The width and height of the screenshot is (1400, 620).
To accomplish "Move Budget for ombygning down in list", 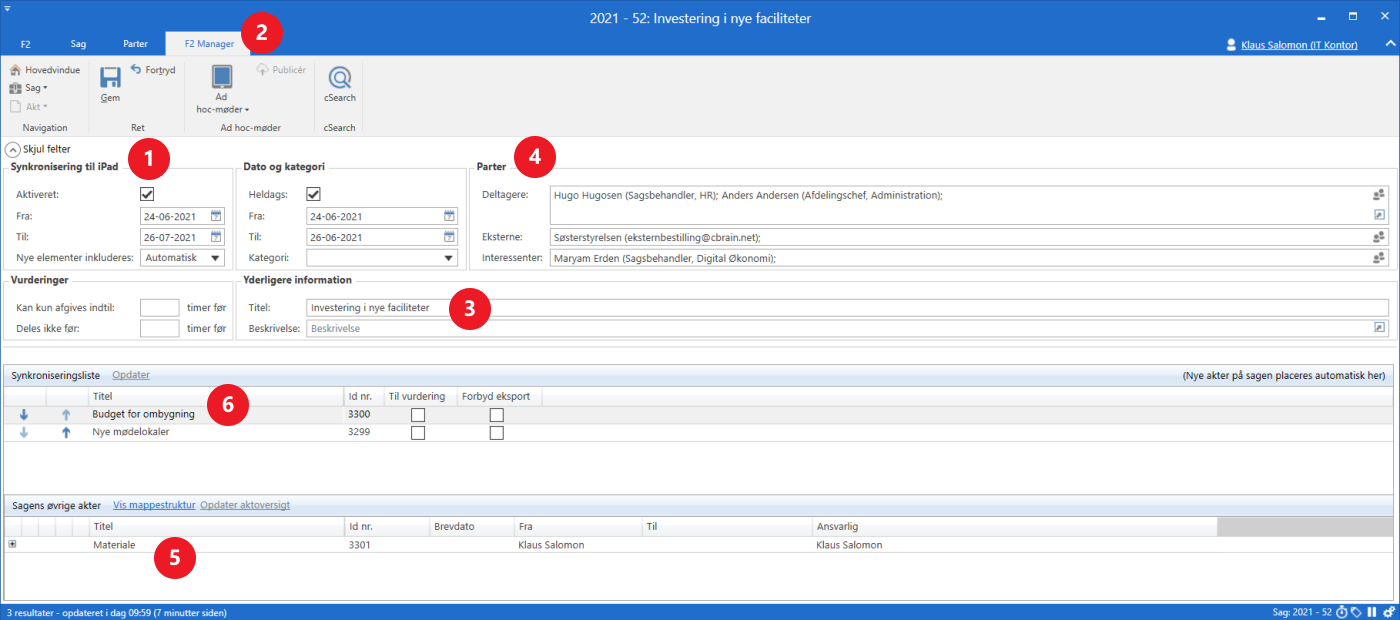I will click(24, 414).
